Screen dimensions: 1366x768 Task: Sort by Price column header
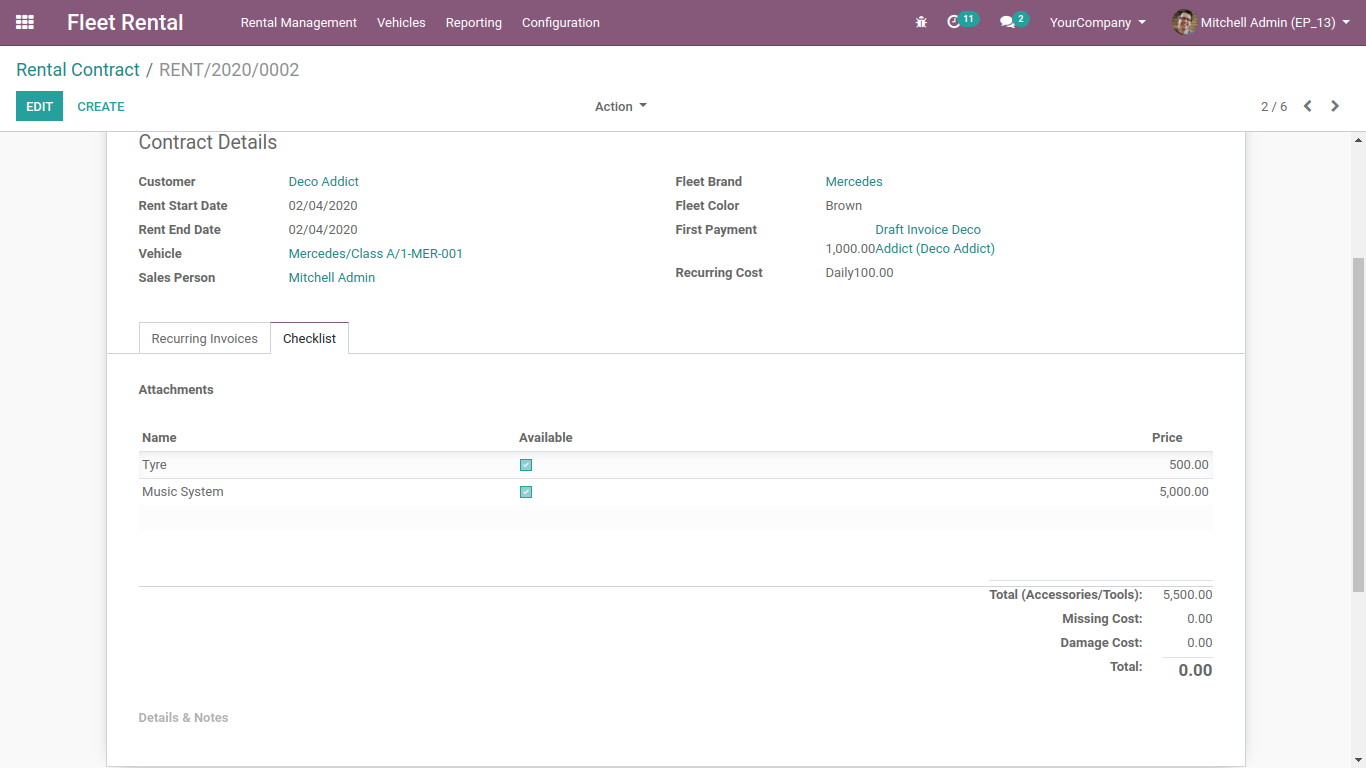click(x=1167, y=438)
